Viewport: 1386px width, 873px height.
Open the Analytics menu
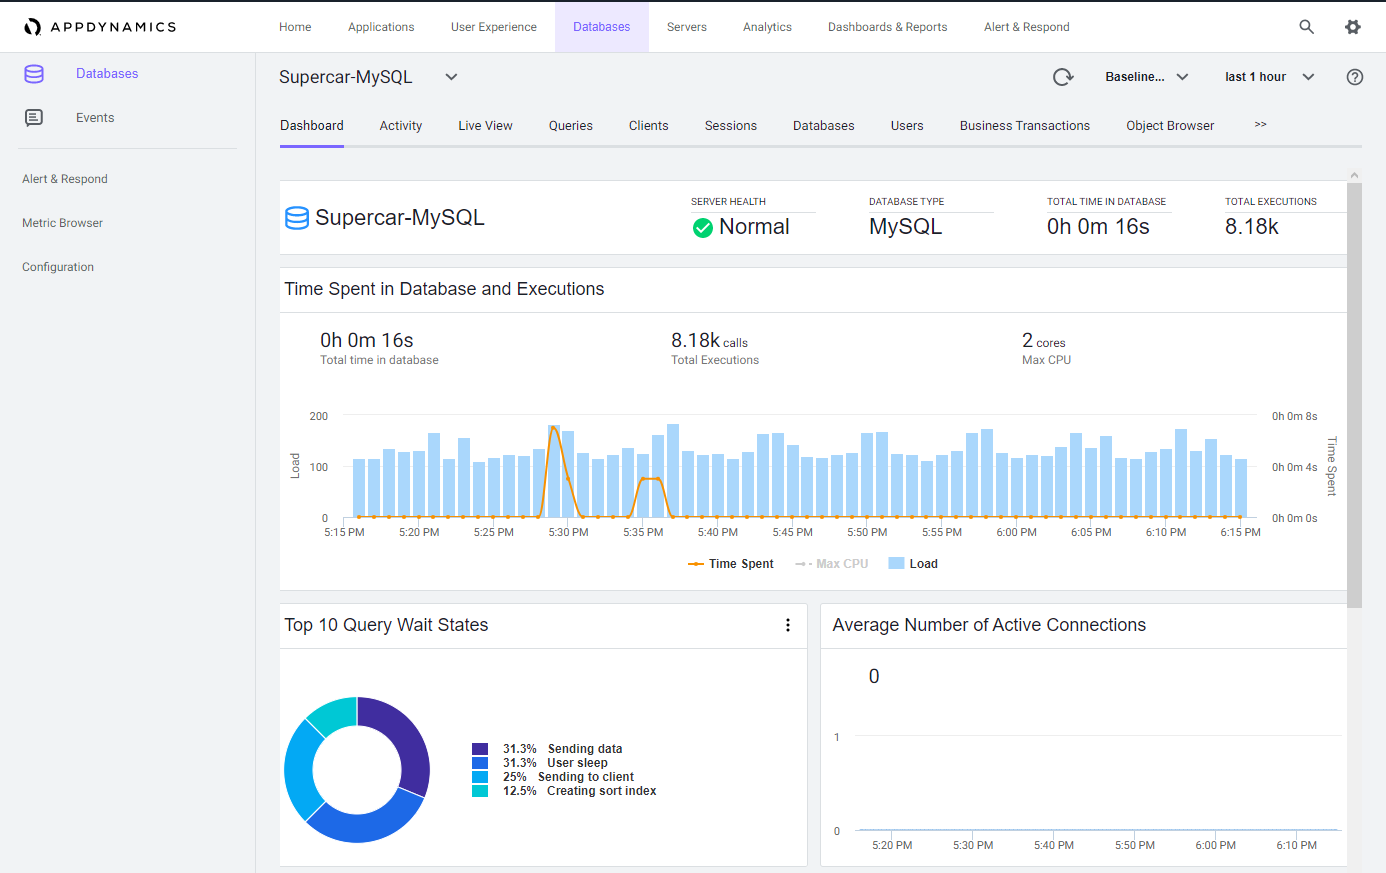[x=767, y=27]
